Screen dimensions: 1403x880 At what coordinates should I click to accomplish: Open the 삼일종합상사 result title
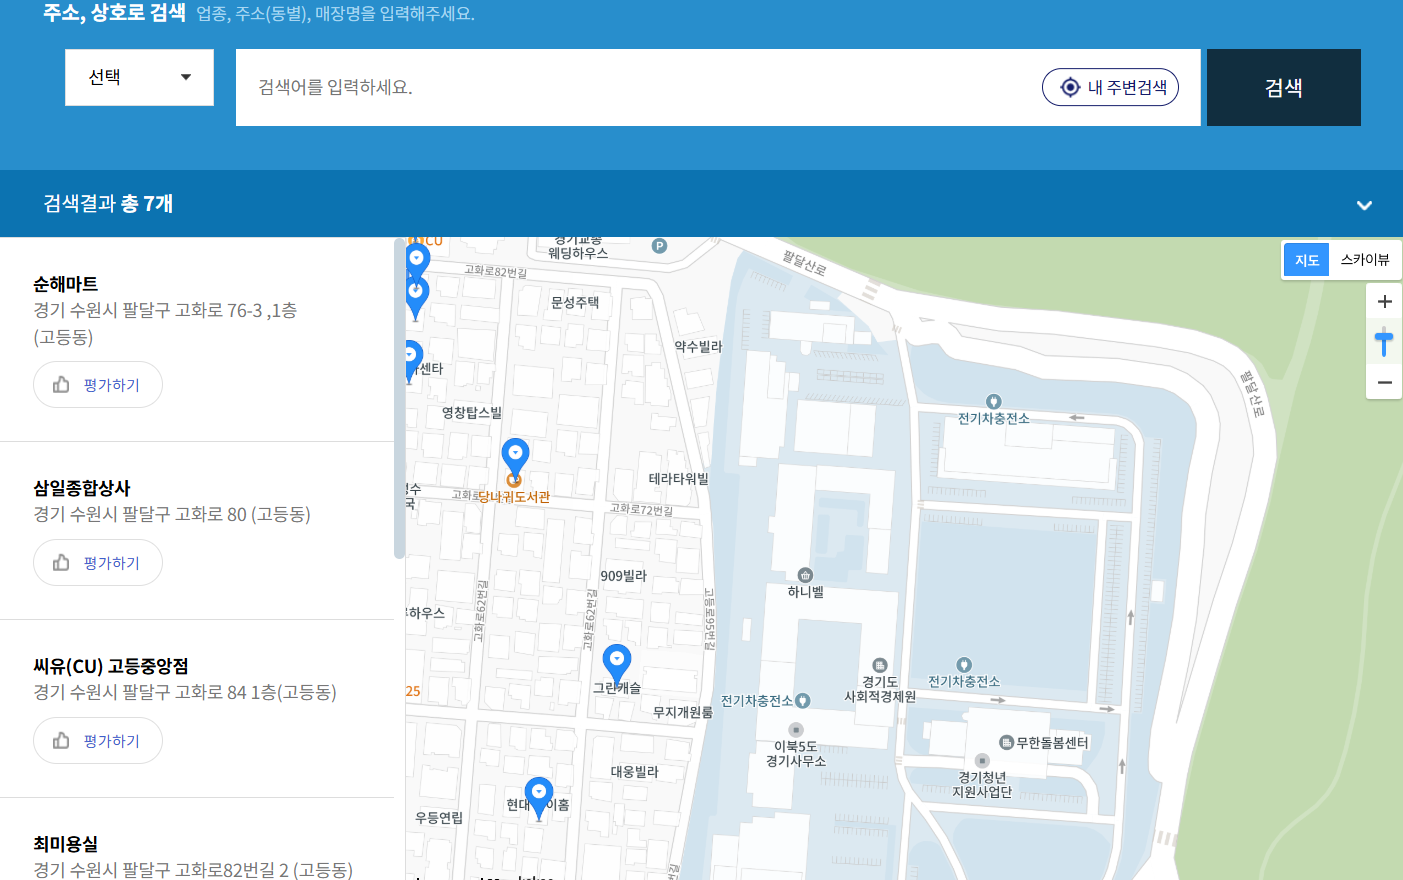coord(82,488)
